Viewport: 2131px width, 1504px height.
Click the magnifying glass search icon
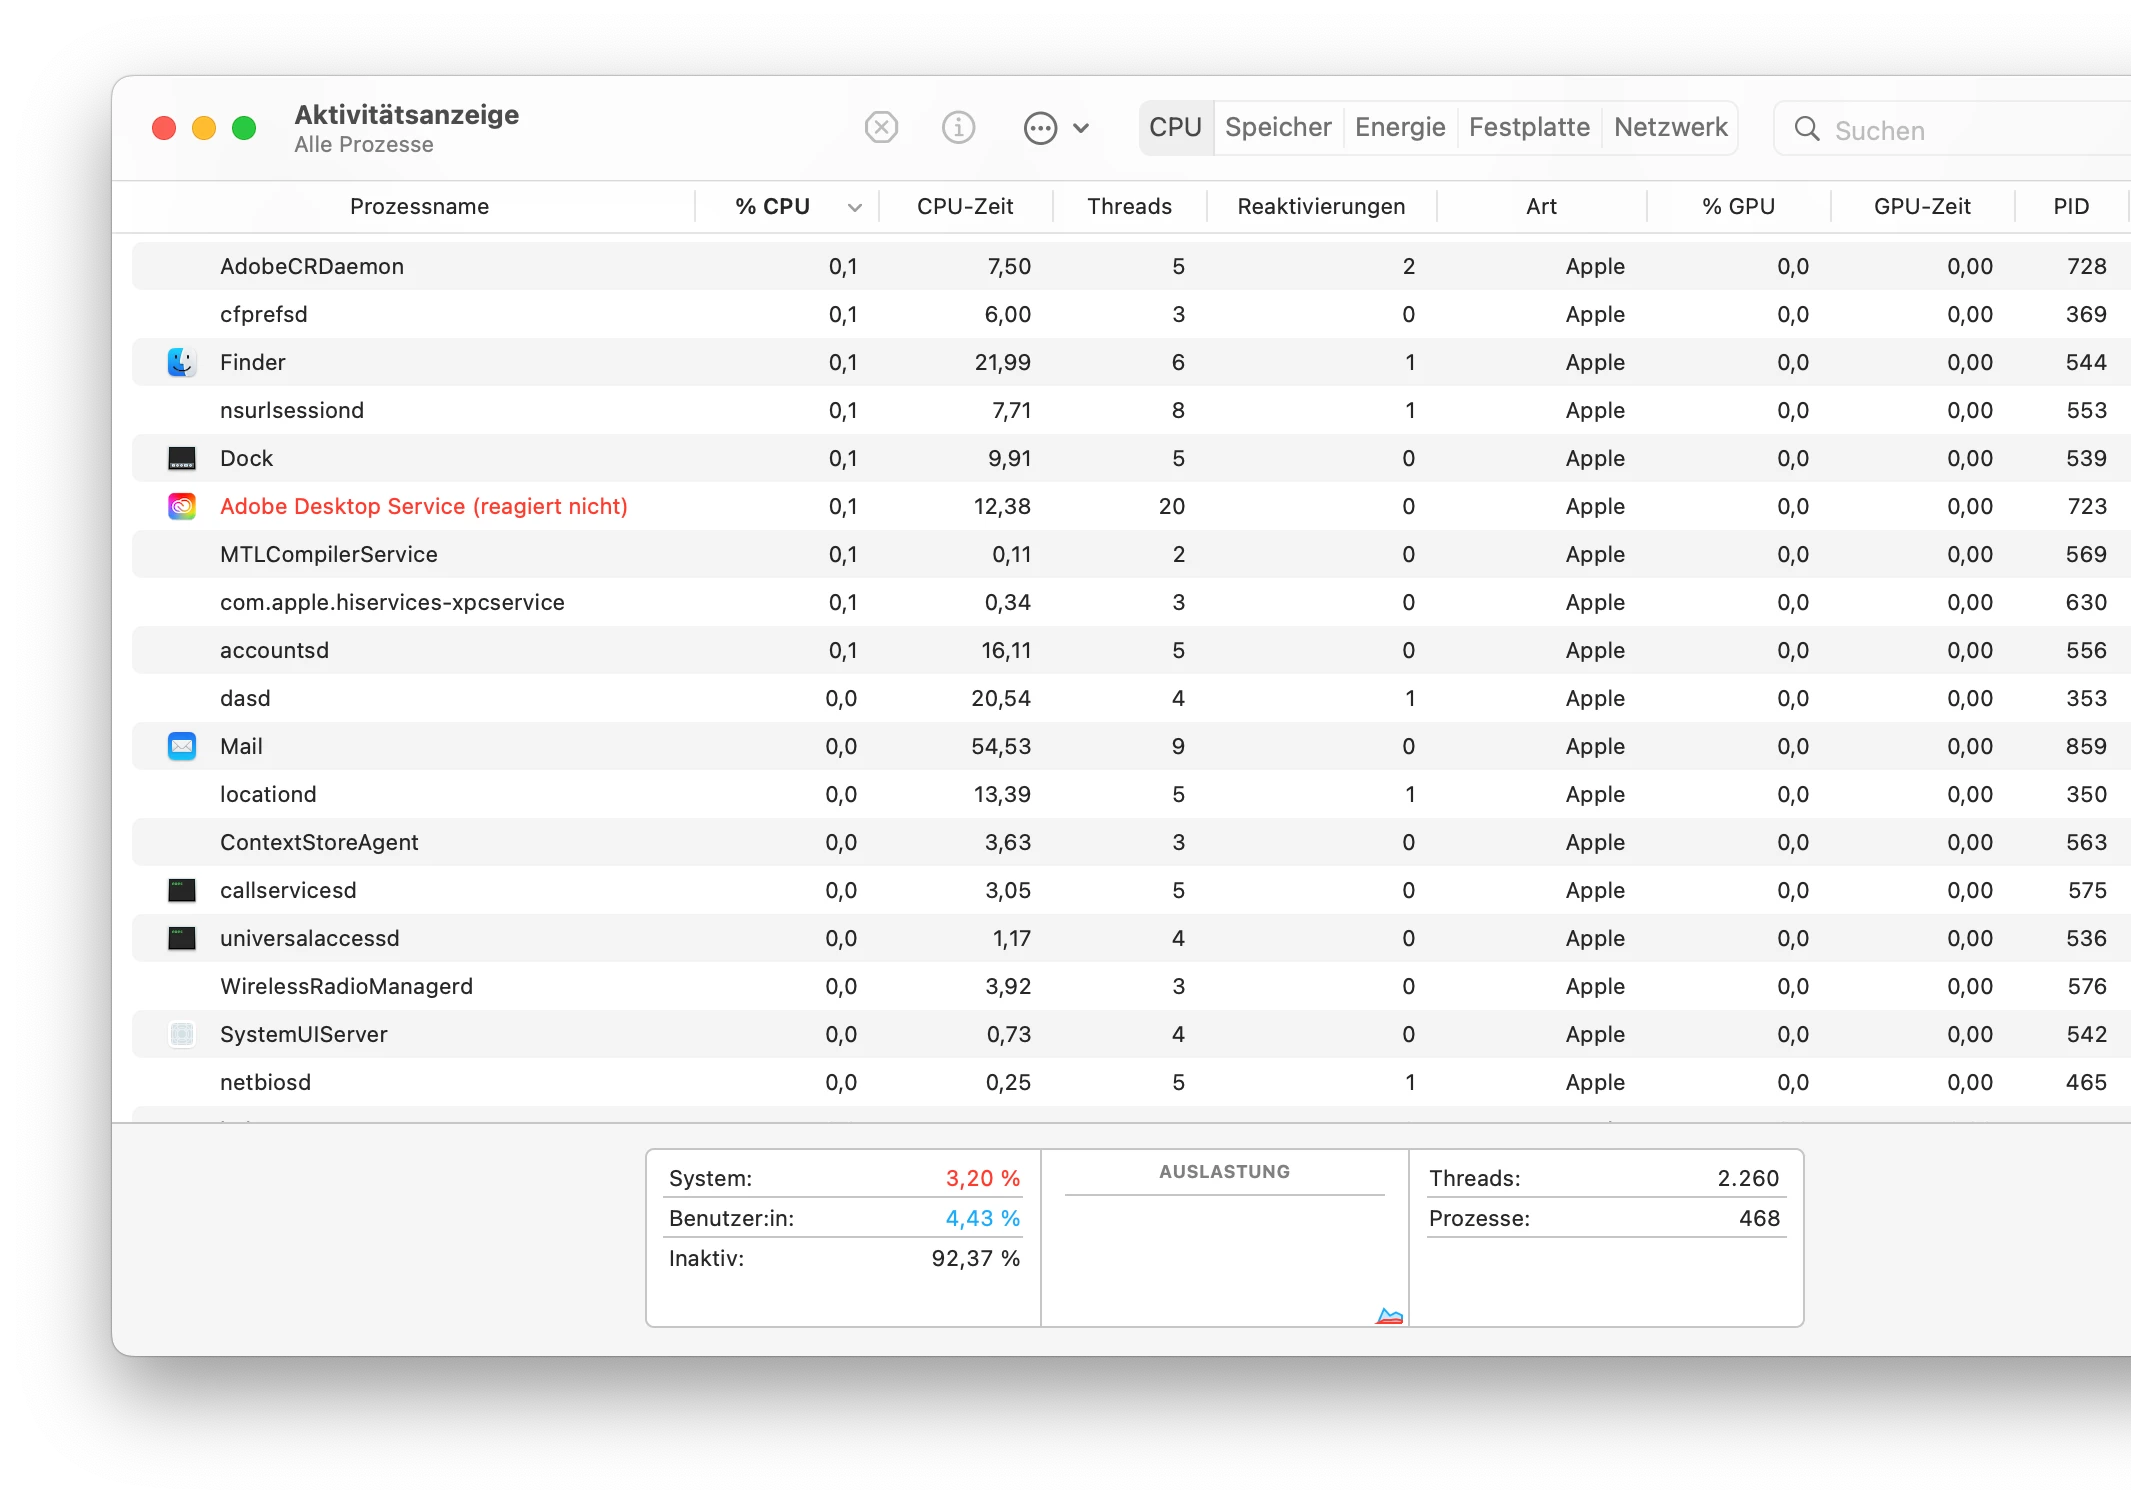pos(1806,129)
